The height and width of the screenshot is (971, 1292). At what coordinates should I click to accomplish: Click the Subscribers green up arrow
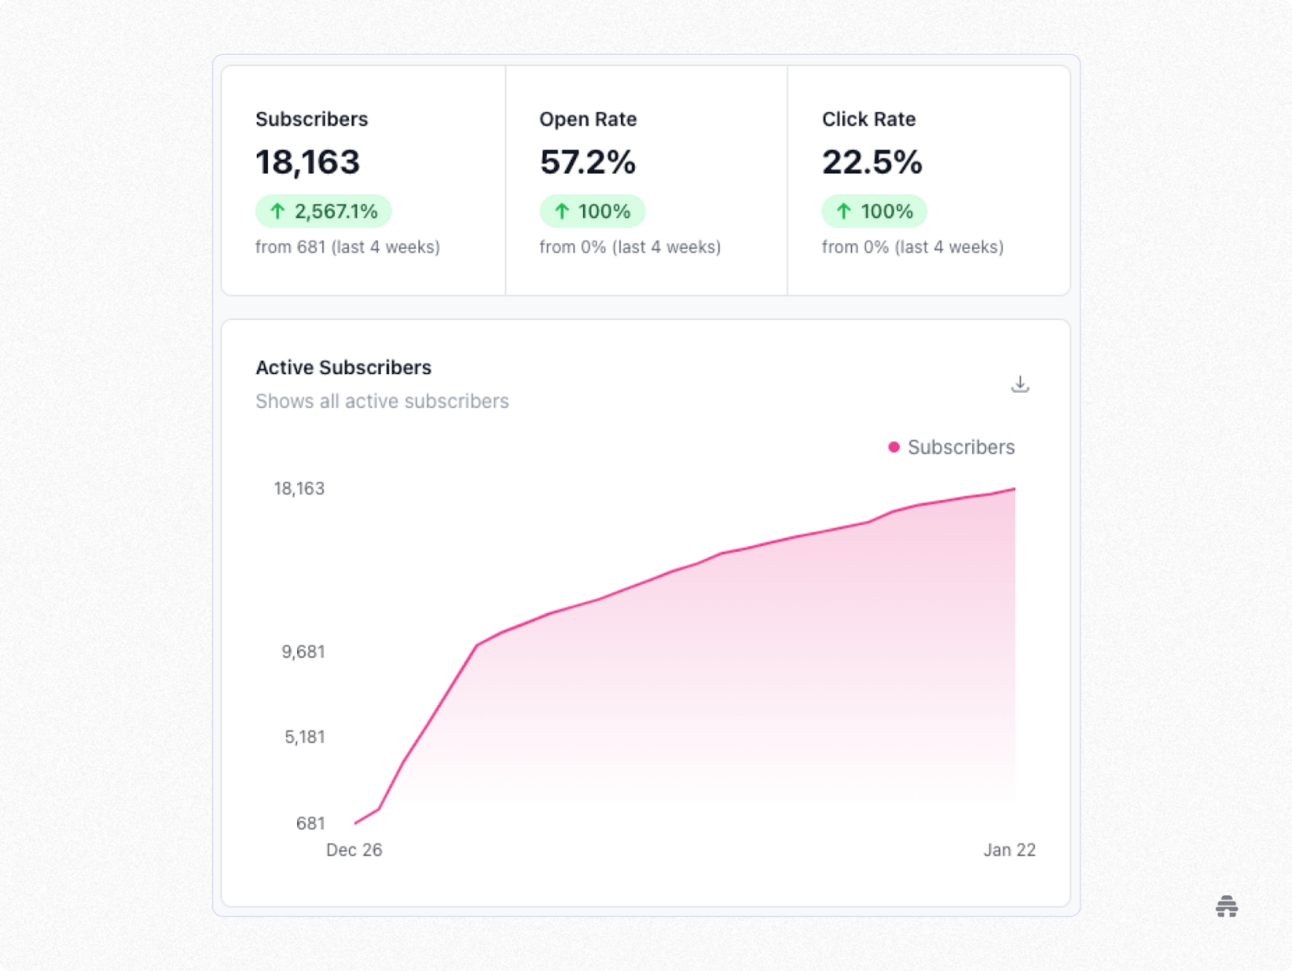tap(277, 211)
